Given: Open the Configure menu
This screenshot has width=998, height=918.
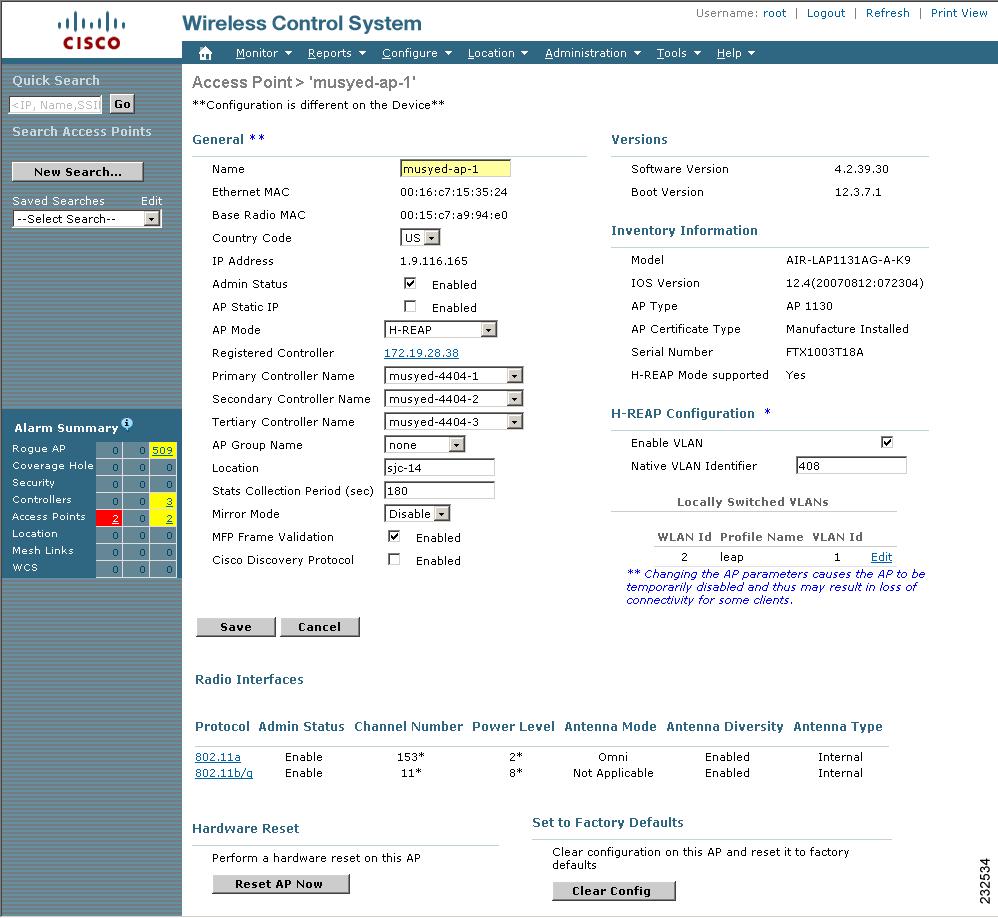Looking at the screenshot, I should click(417, 53).
